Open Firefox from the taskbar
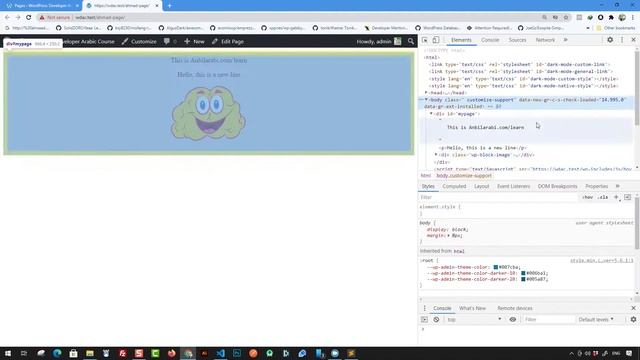This screenshot has height=360, width=640. [171, 353]
